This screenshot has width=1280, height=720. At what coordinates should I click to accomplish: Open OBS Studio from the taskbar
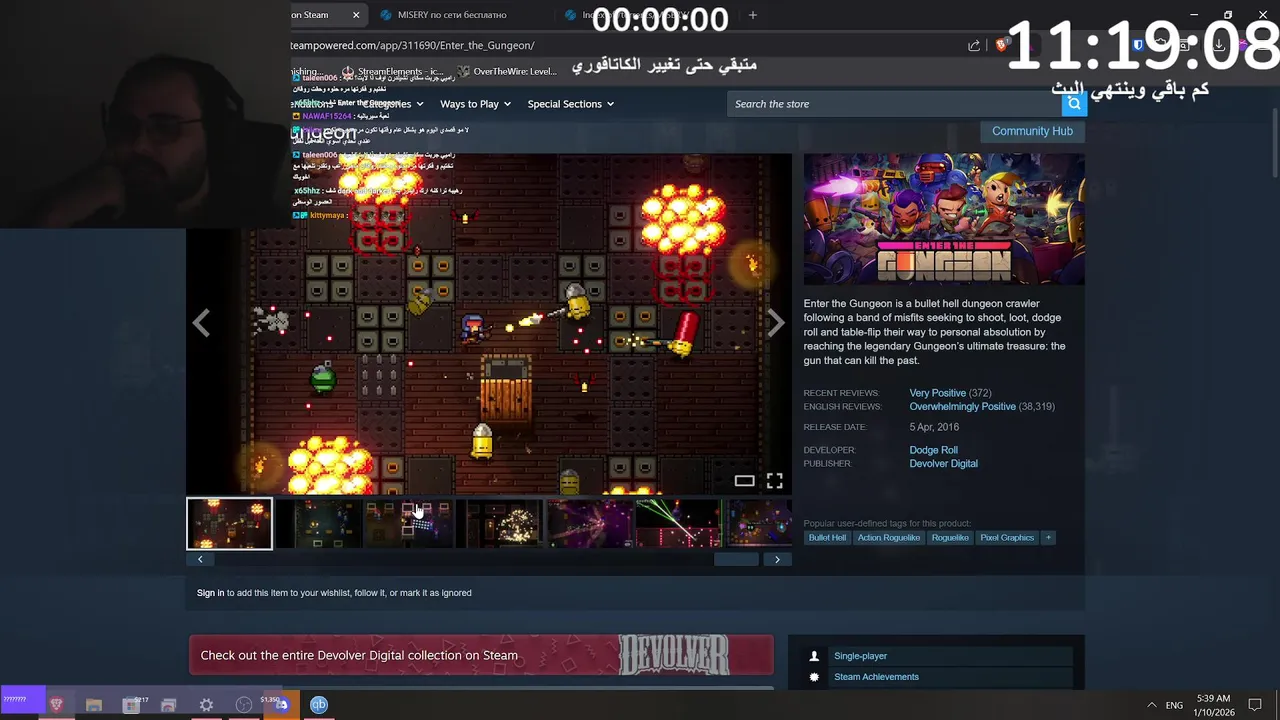[244, 705]
